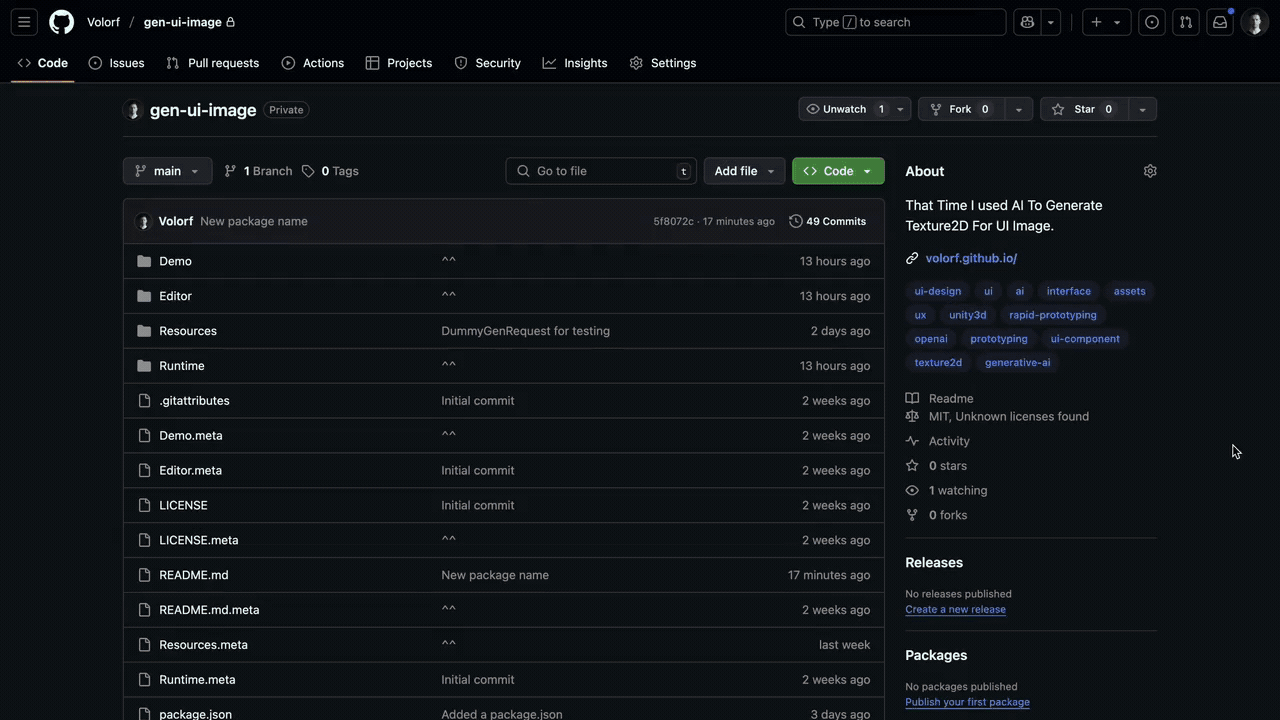This screenshot has width=1280, height=720.
Task: Switch to the Insights tab
Action: (575, 63)
